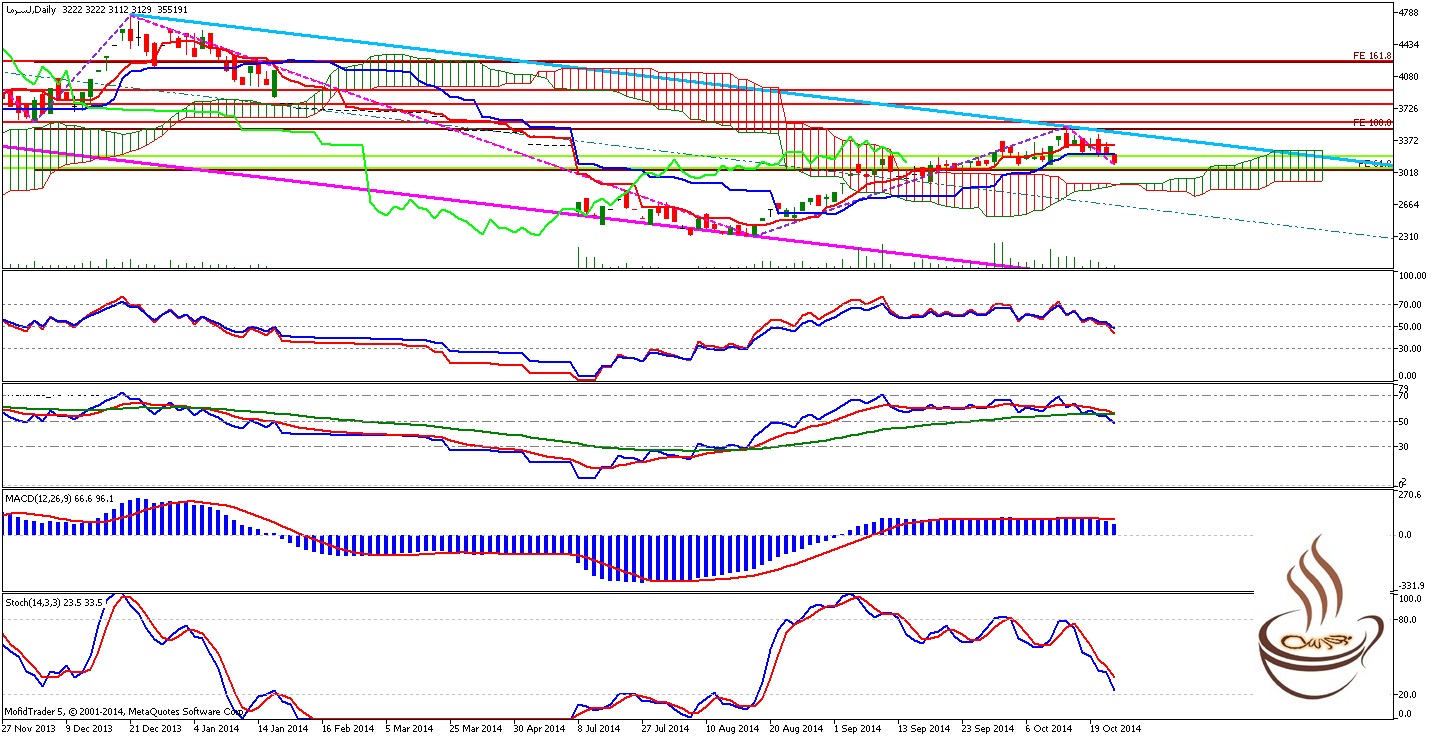Click the 3372 price axis value
This screenshot has height=740, width=1436.
click(x=1412, y=140)
